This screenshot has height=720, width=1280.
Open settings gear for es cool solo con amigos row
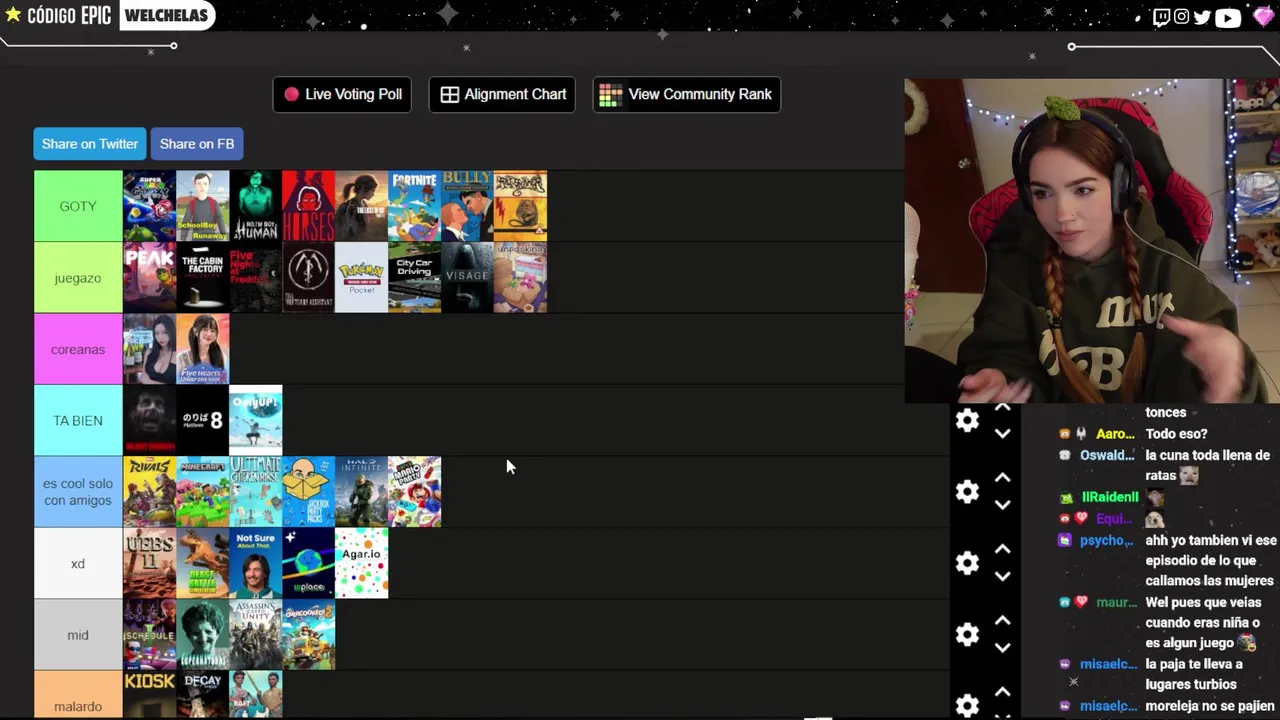[967, 492]
